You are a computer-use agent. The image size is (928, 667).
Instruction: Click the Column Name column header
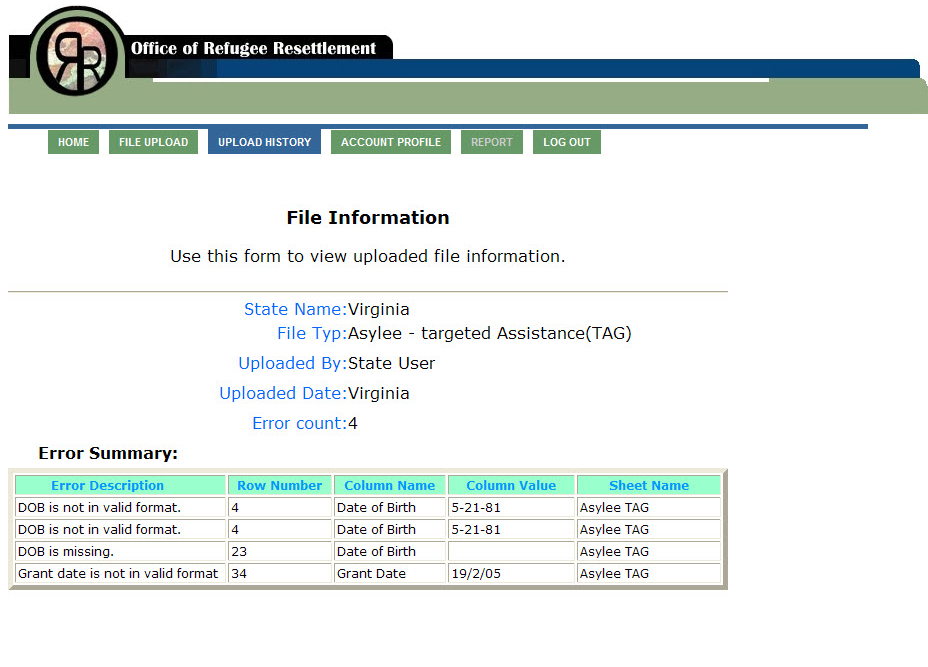[x=389, y=485]
